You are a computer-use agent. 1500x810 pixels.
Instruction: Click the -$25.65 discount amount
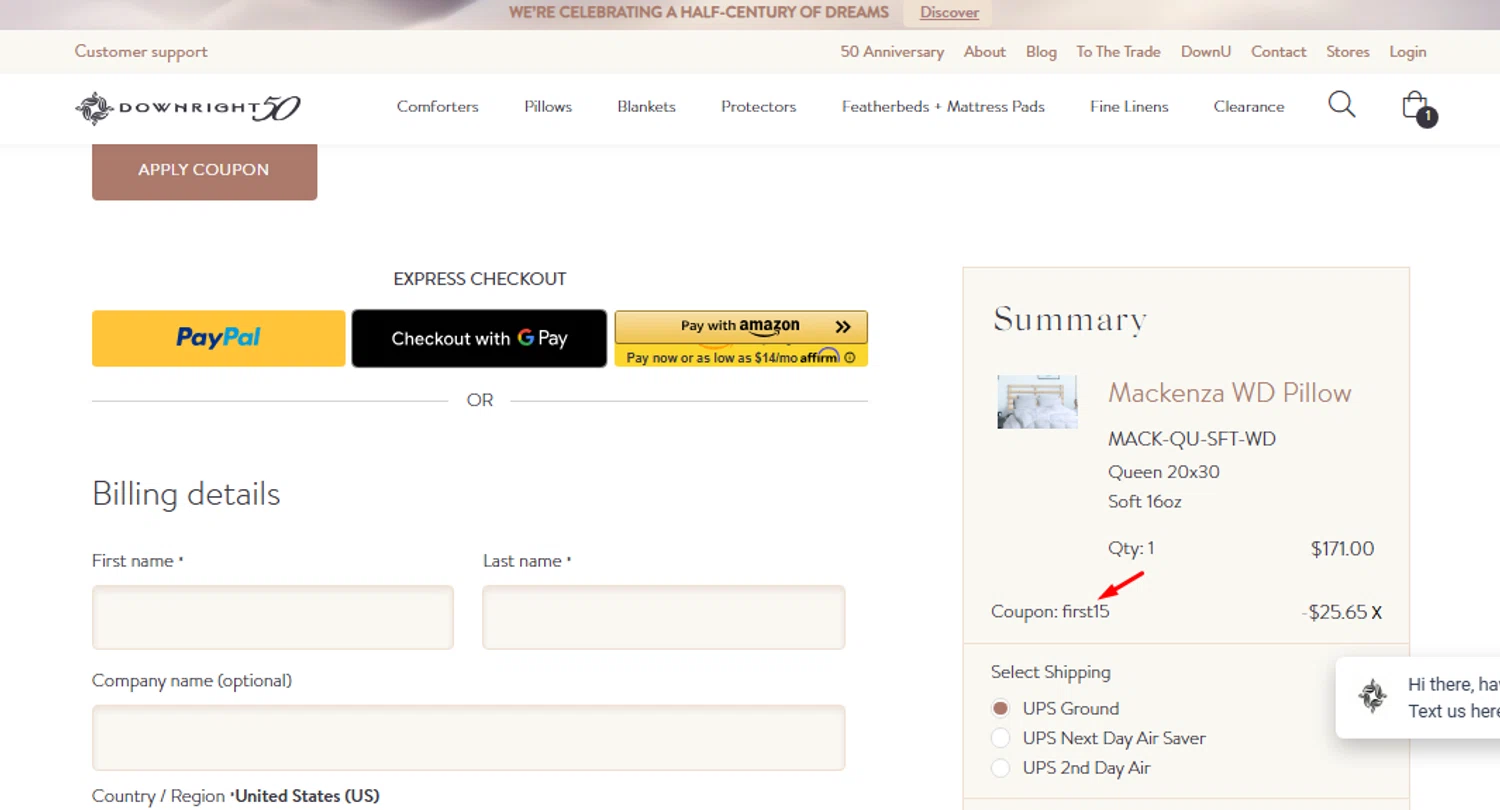1335,612
